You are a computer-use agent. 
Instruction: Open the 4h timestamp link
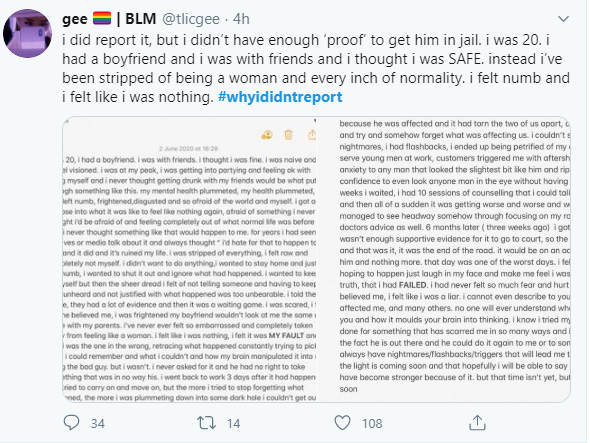click(x=241, y=19)
